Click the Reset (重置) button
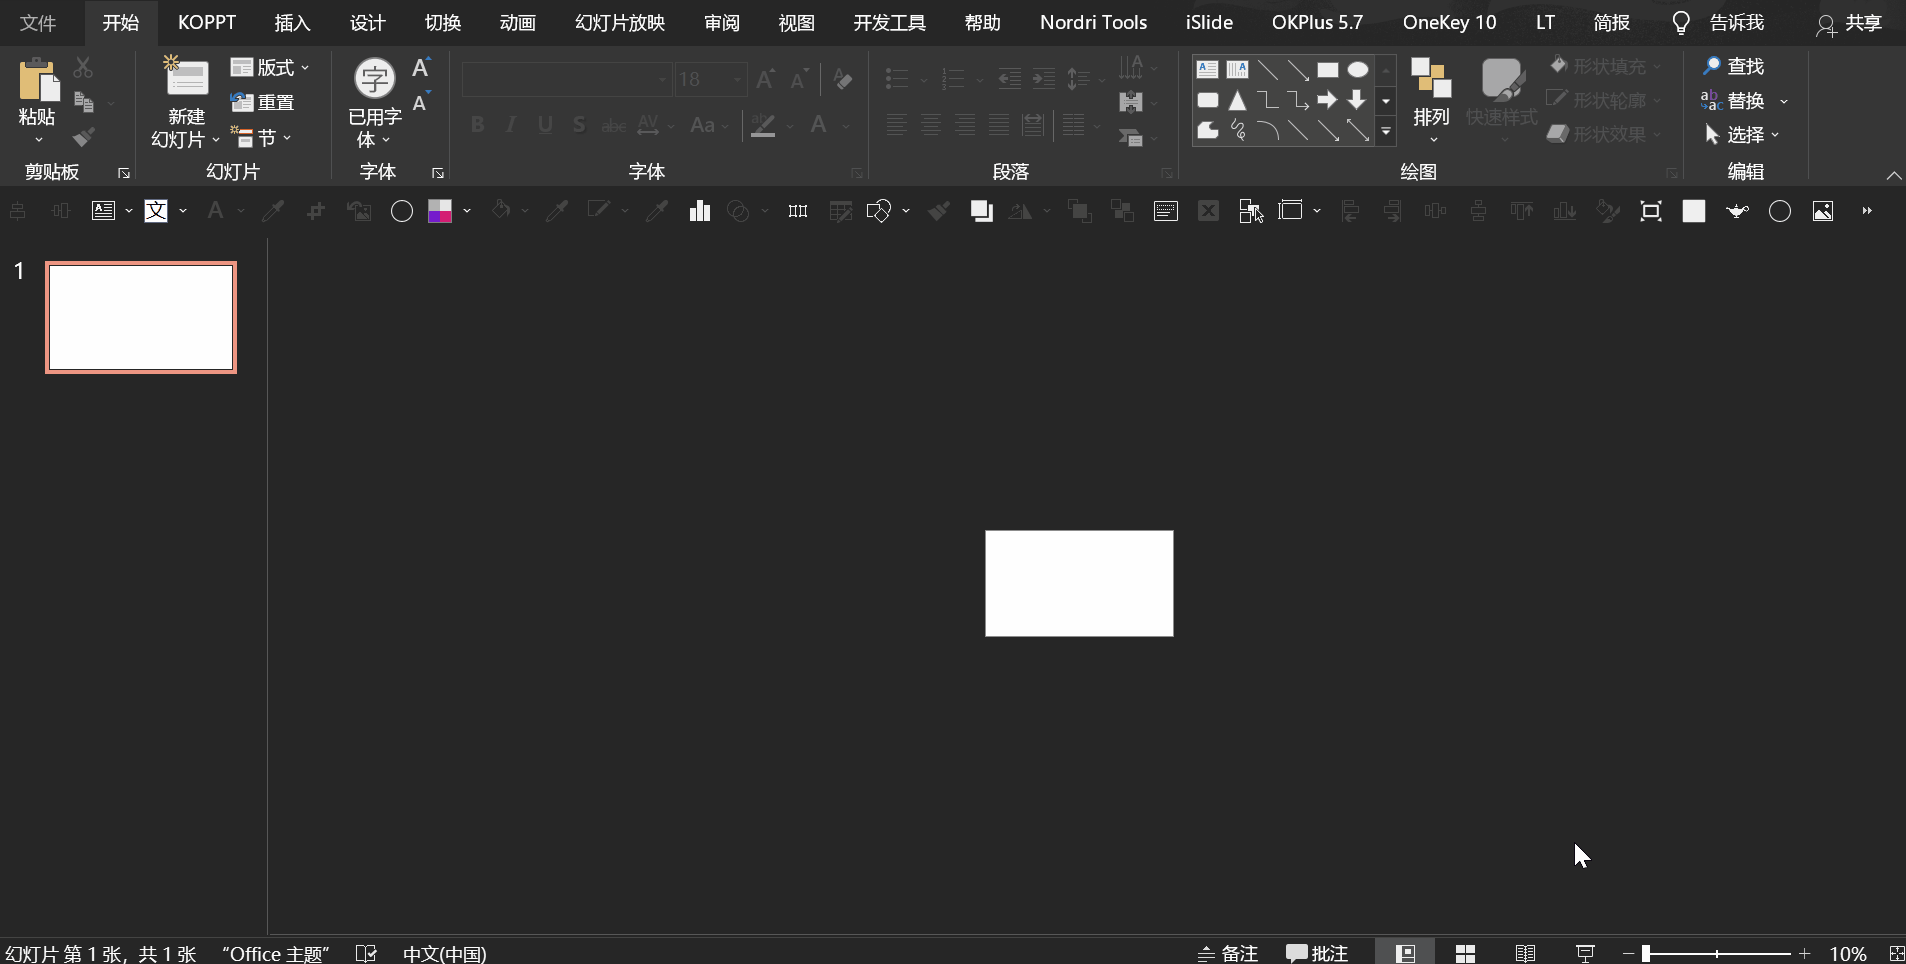1906x964 pixels. tap(263, 102)
